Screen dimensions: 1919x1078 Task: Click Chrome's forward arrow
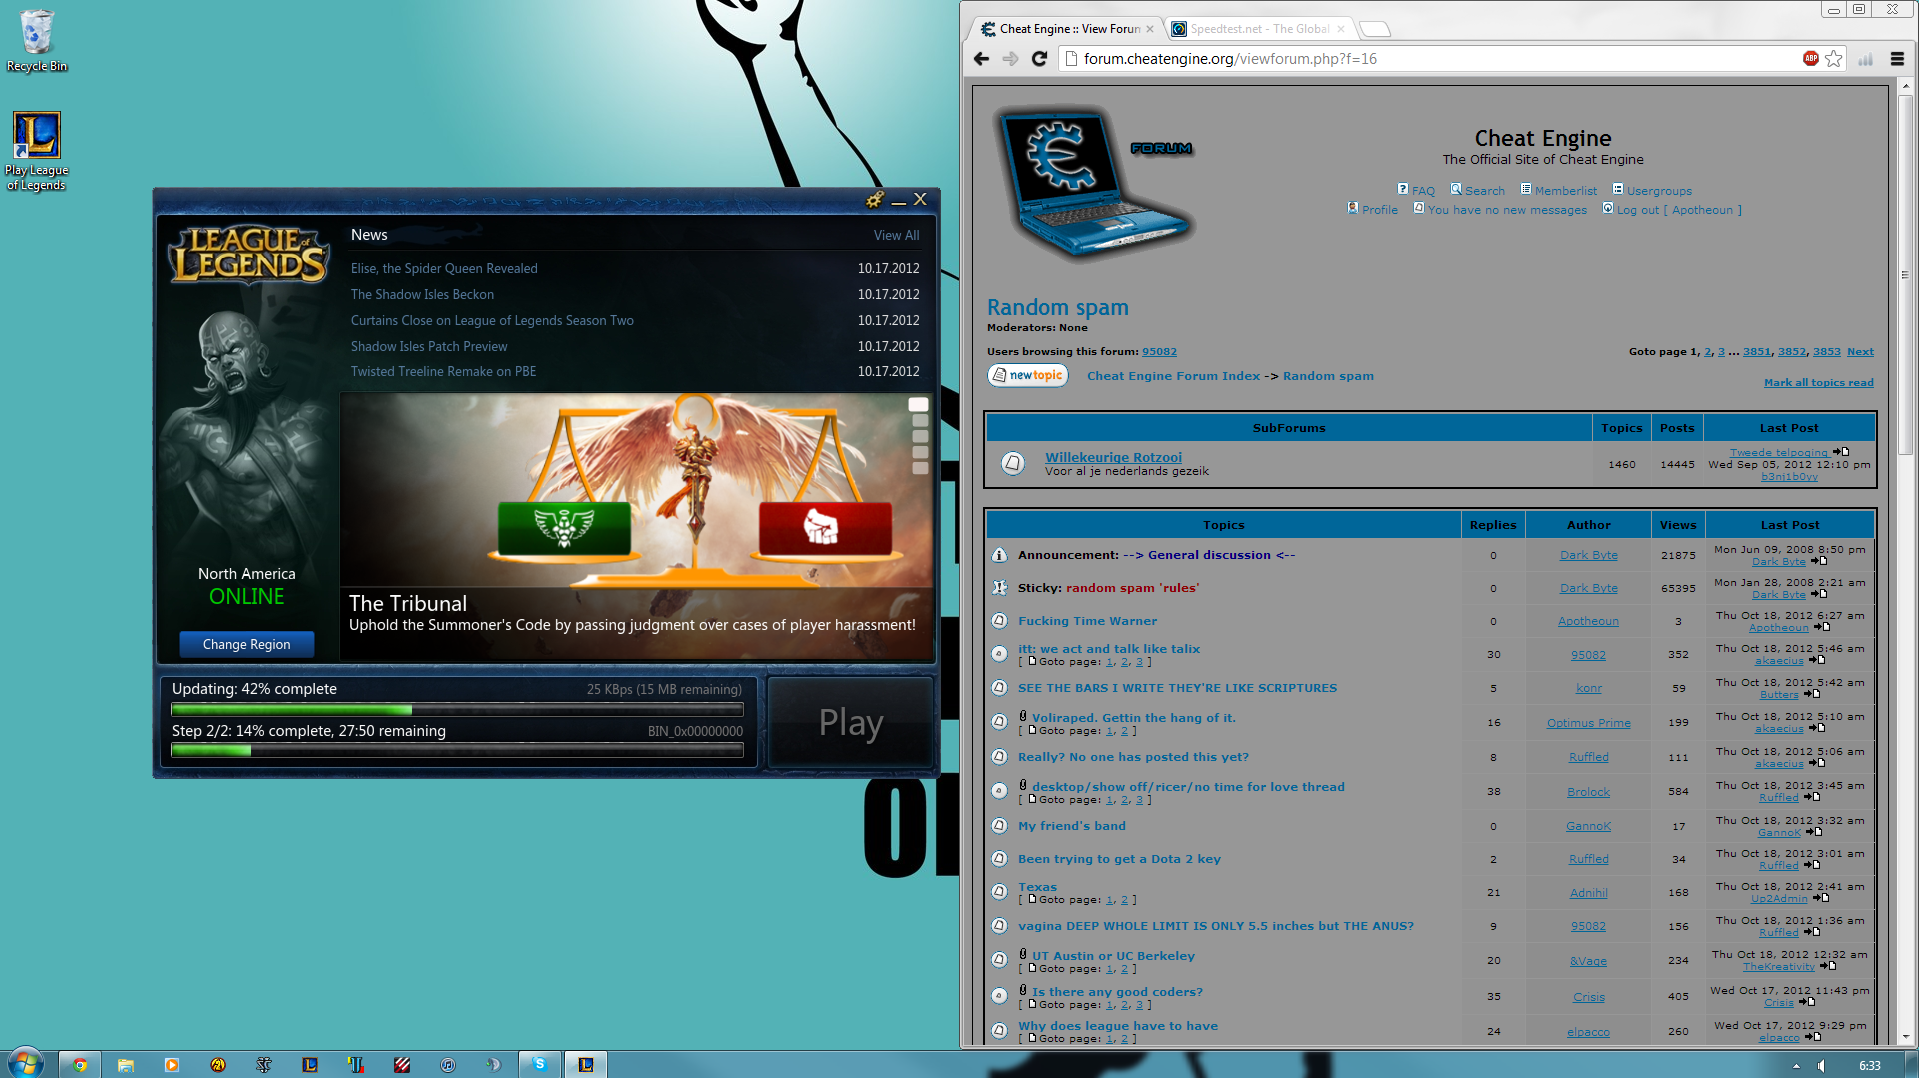click(1010, 59)
